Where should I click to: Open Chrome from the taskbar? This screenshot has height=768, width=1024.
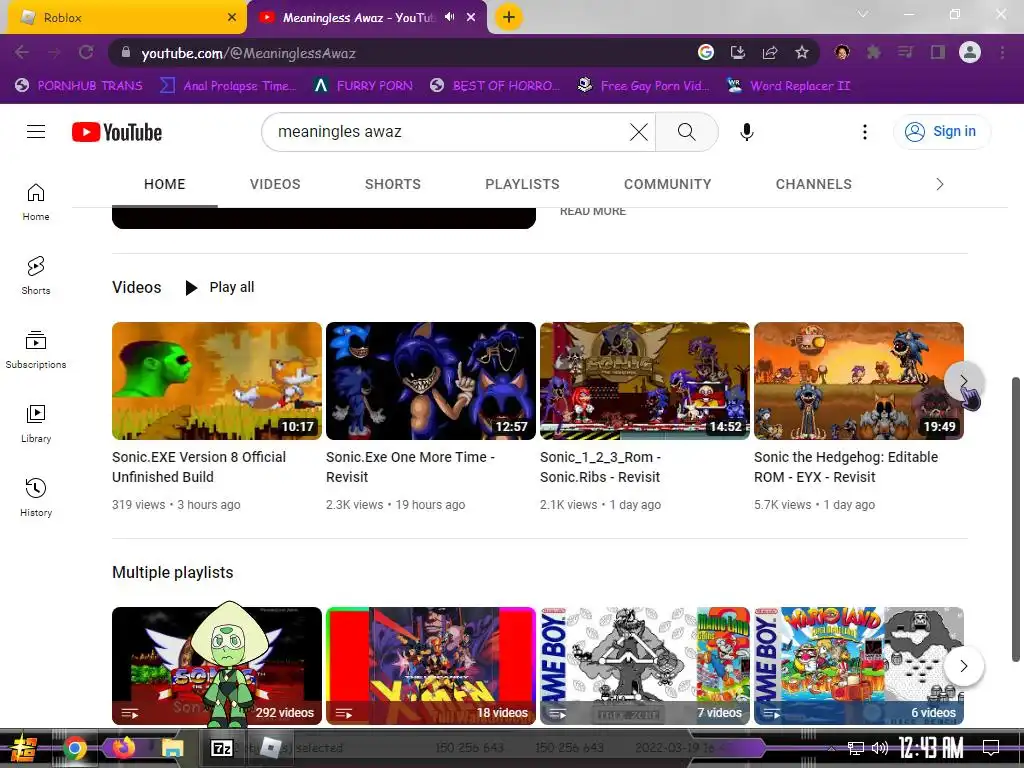(74, 748)
